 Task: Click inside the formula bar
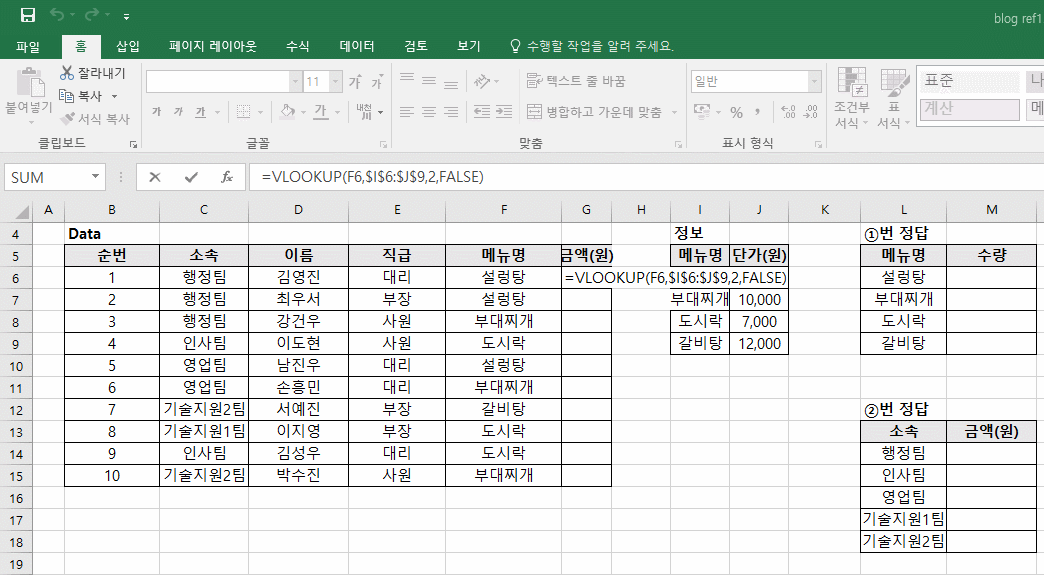click(x=646, y=177)
